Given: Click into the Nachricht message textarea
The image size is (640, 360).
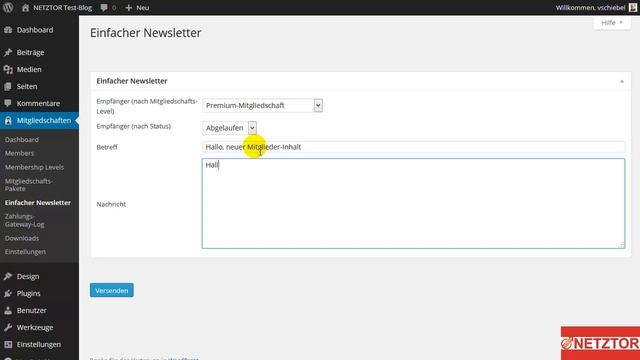Looking at the screenshot, I should coord(413,203).
